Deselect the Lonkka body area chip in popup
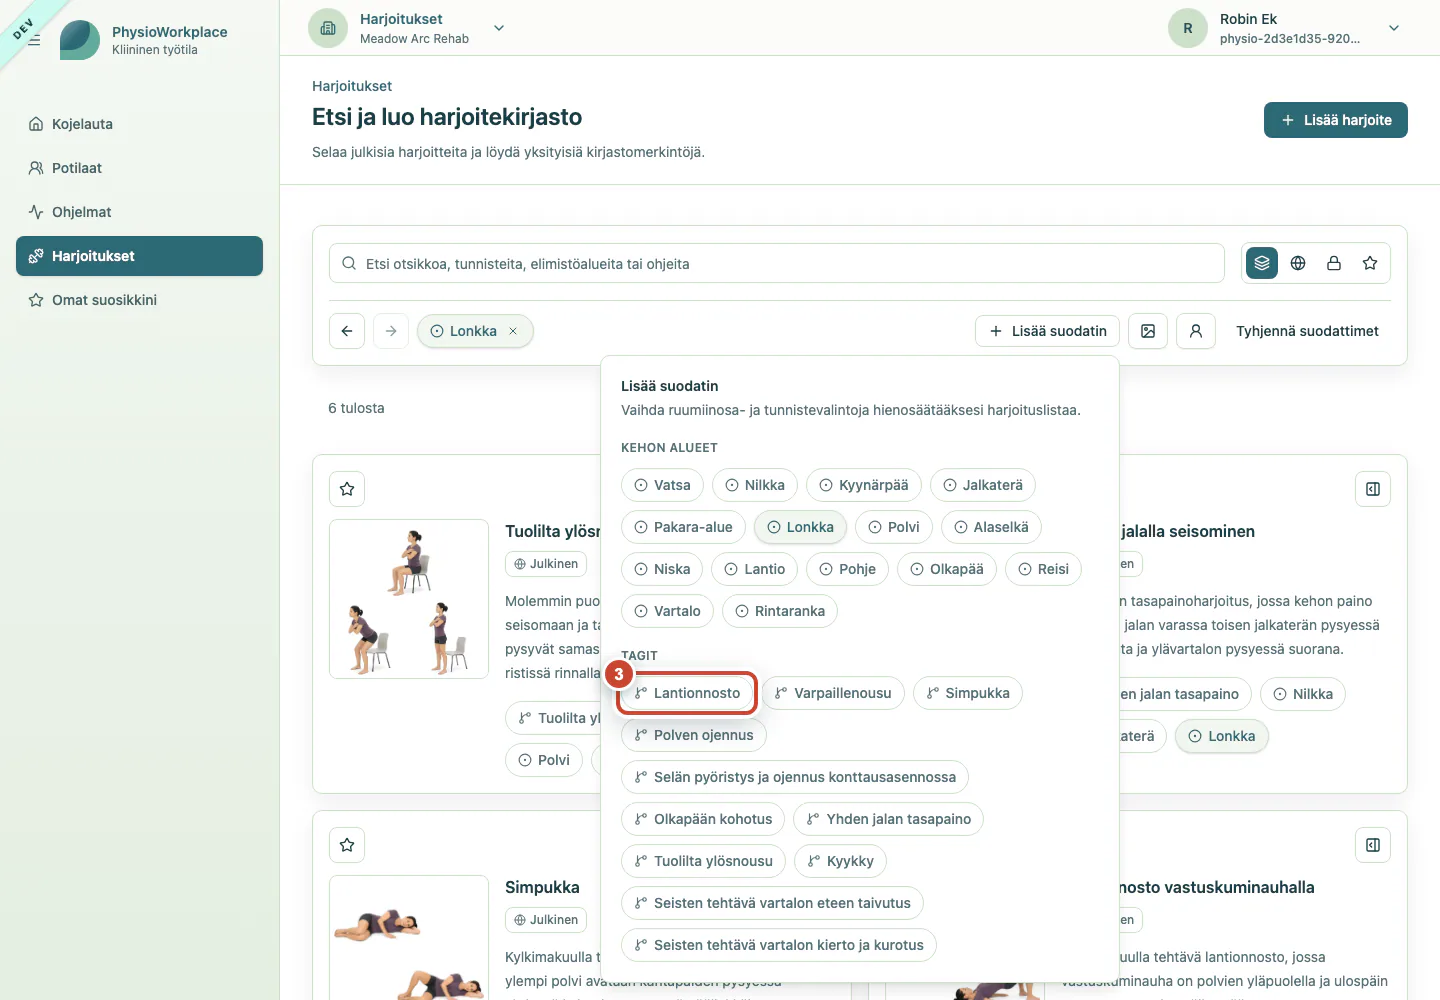Screen dimensions: 1440x1000 (x=800, y=527)
